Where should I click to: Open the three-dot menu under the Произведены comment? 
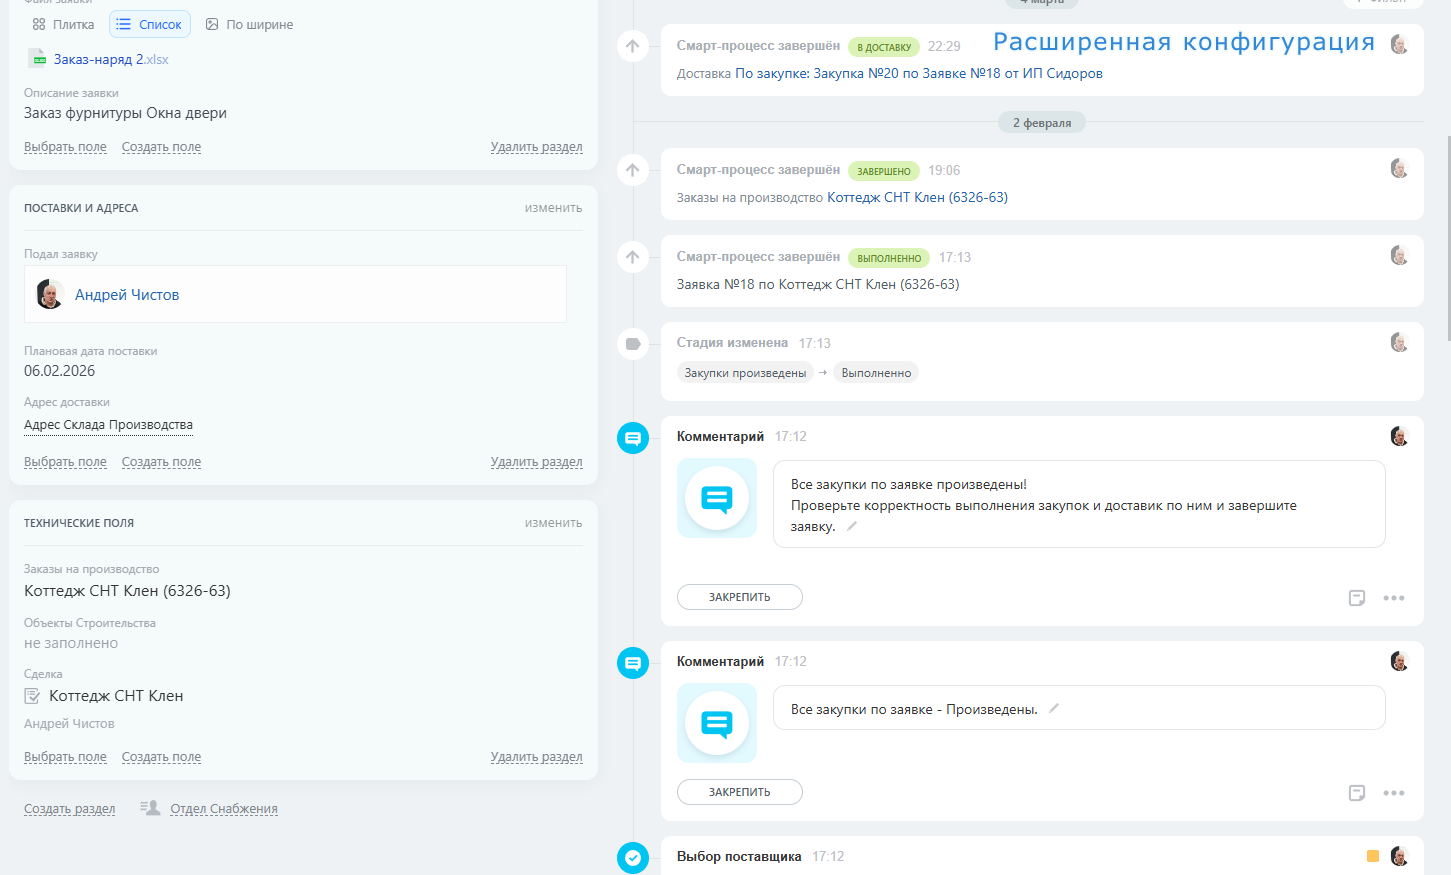click(1394, 793)
